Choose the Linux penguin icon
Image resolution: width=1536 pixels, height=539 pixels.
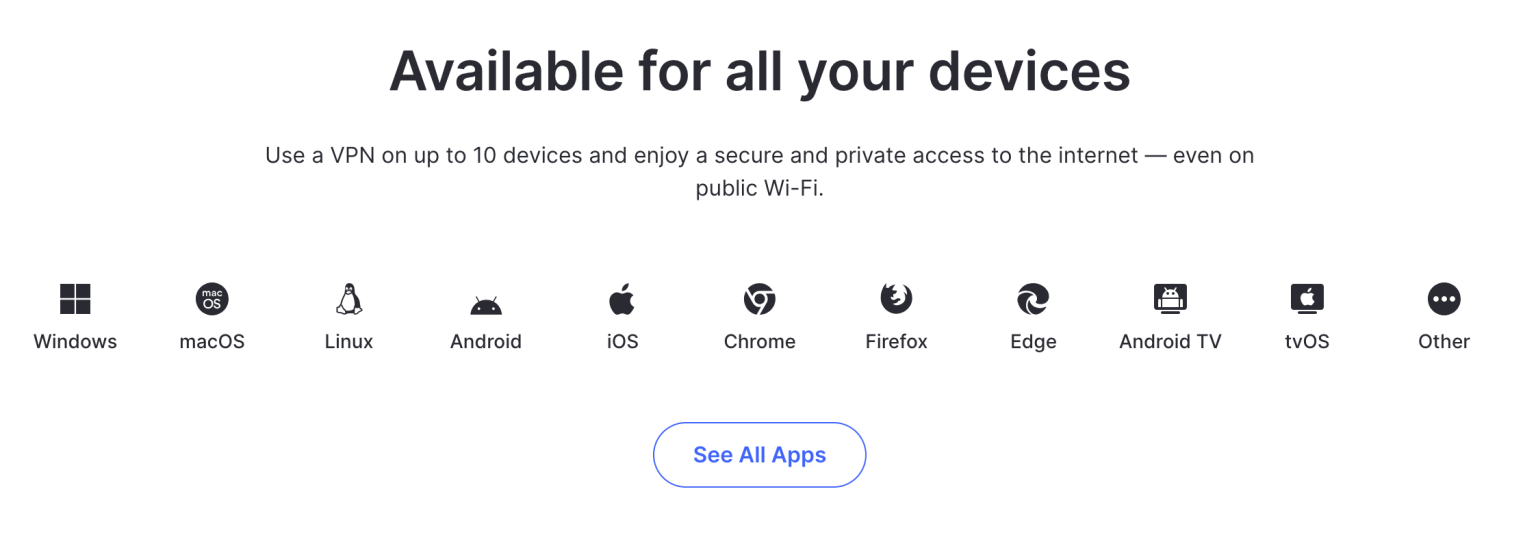point(349,298)
